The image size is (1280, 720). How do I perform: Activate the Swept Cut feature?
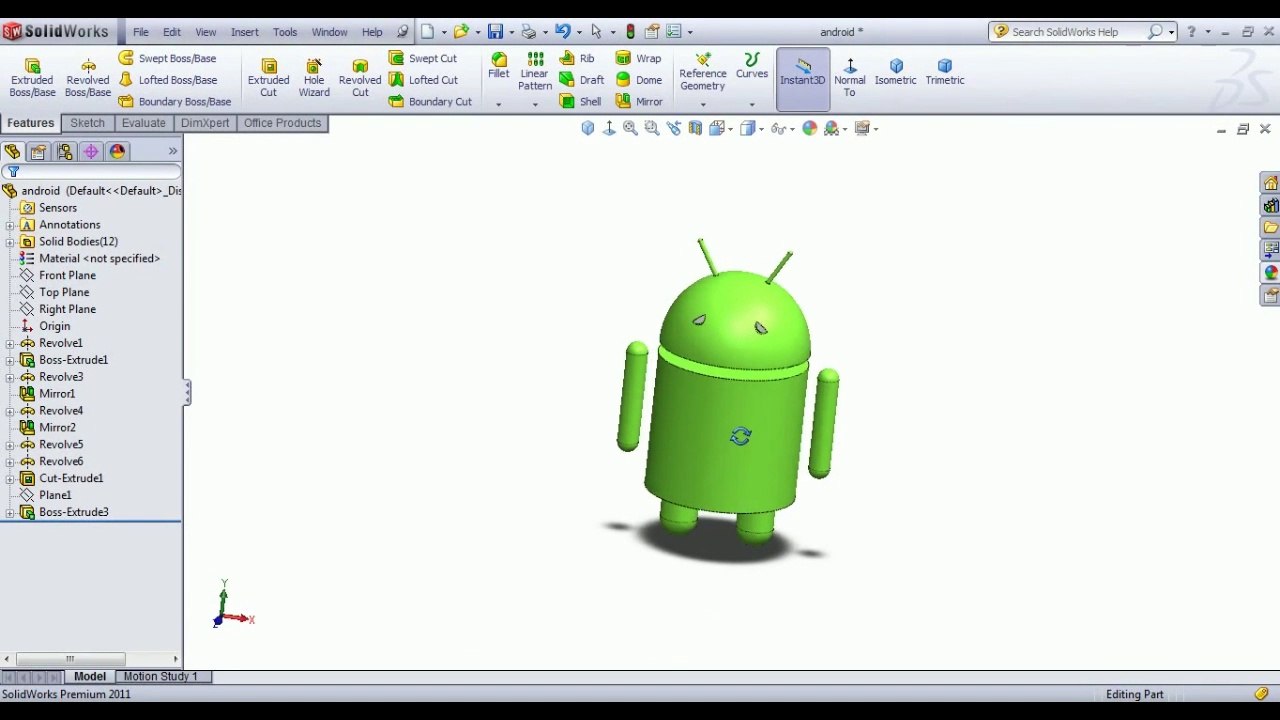coord(423,59)
